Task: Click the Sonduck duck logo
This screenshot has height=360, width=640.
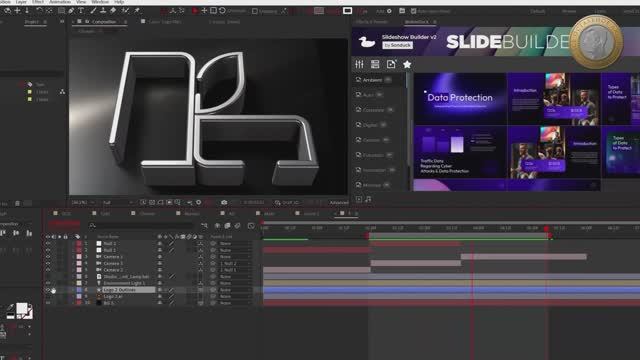Action: pyautogui.click(x=367, y=42)
